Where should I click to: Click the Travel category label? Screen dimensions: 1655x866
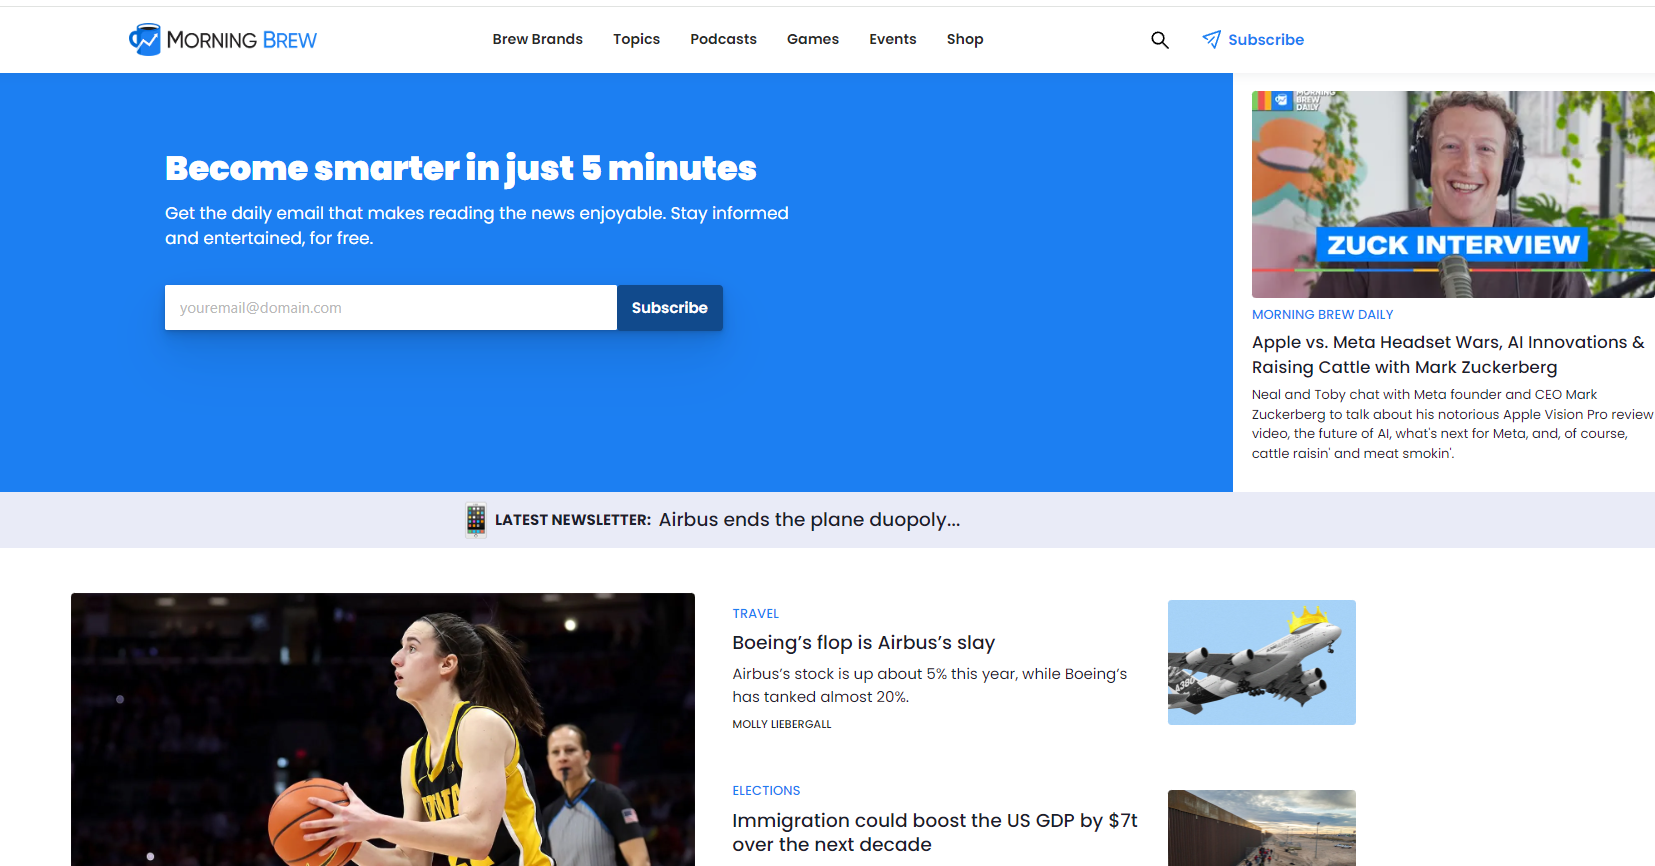pyautogui.click(x=755, y=613)
